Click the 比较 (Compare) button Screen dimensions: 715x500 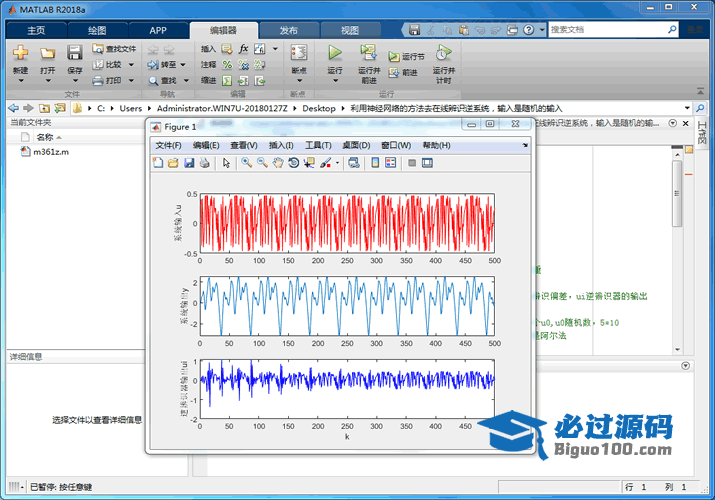coord(108,65)
